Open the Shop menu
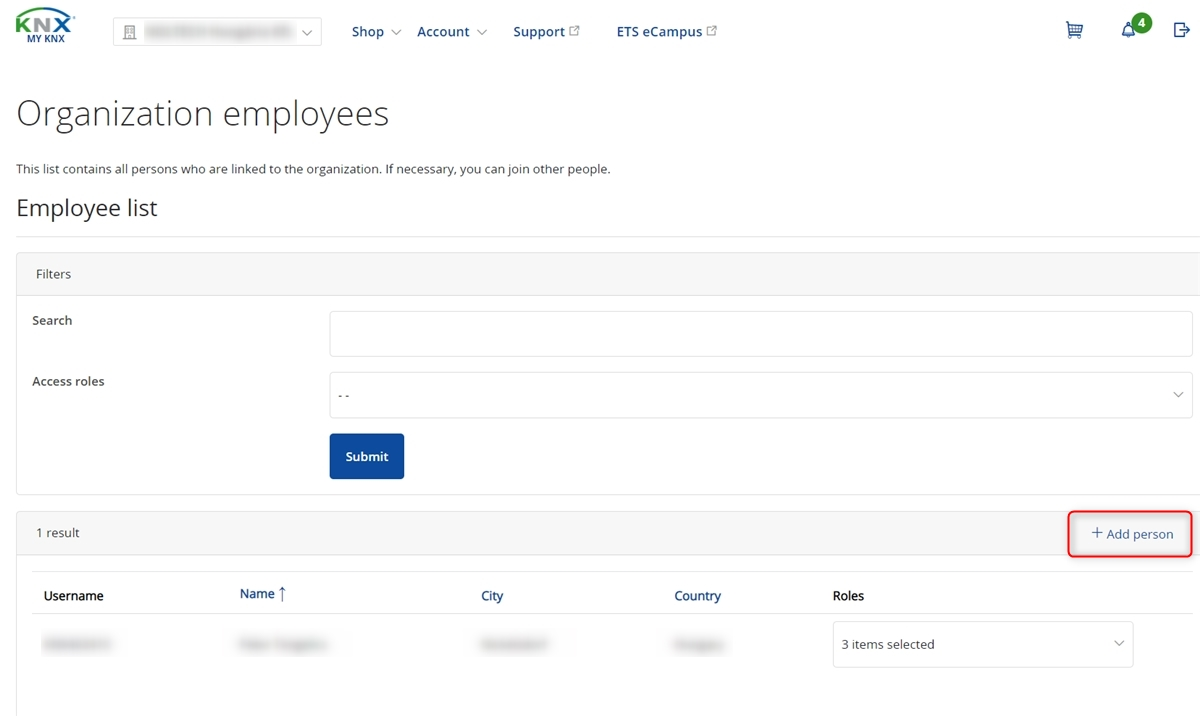Viewport: 1200px width, 716px height. 375,32
